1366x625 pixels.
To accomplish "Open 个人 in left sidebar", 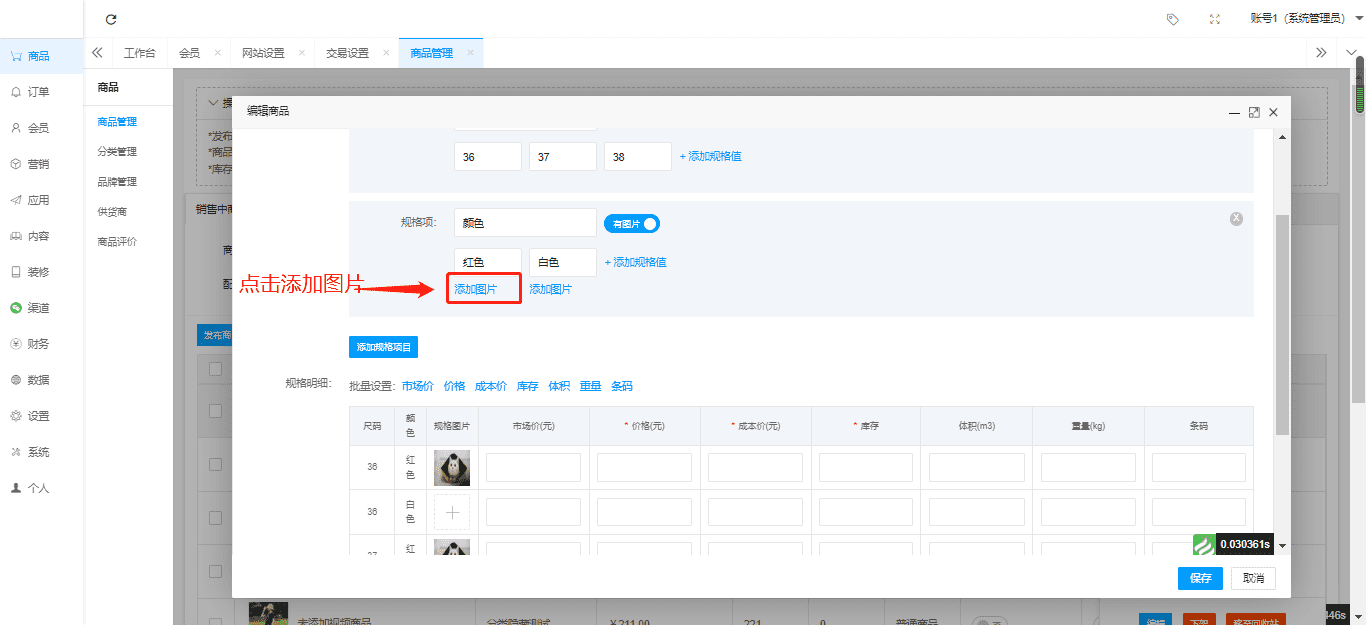I will tap(39, 488).
